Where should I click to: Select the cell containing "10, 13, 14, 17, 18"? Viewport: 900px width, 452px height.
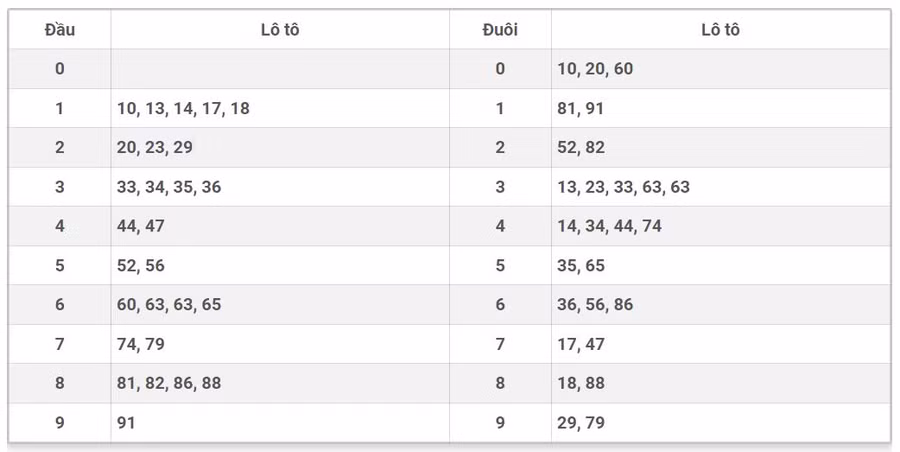(183, 108)
